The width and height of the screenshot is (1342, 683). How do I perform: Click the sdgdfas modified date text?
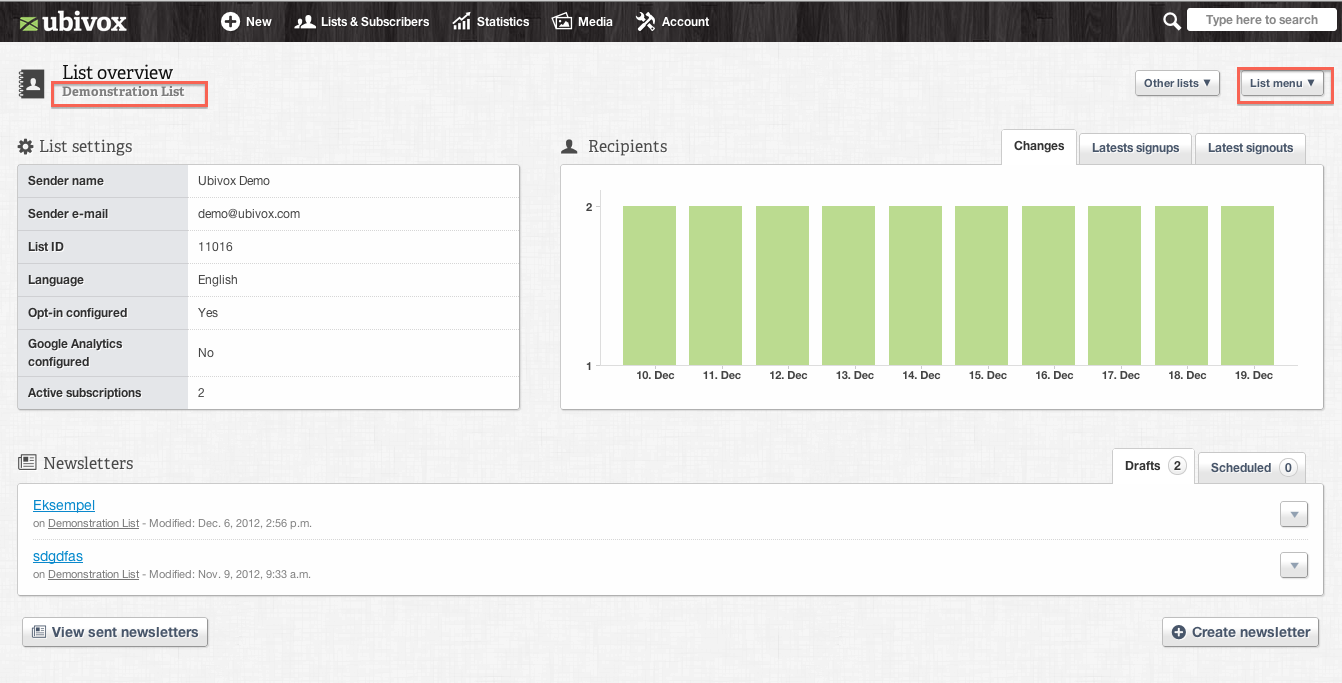(230, 574)
